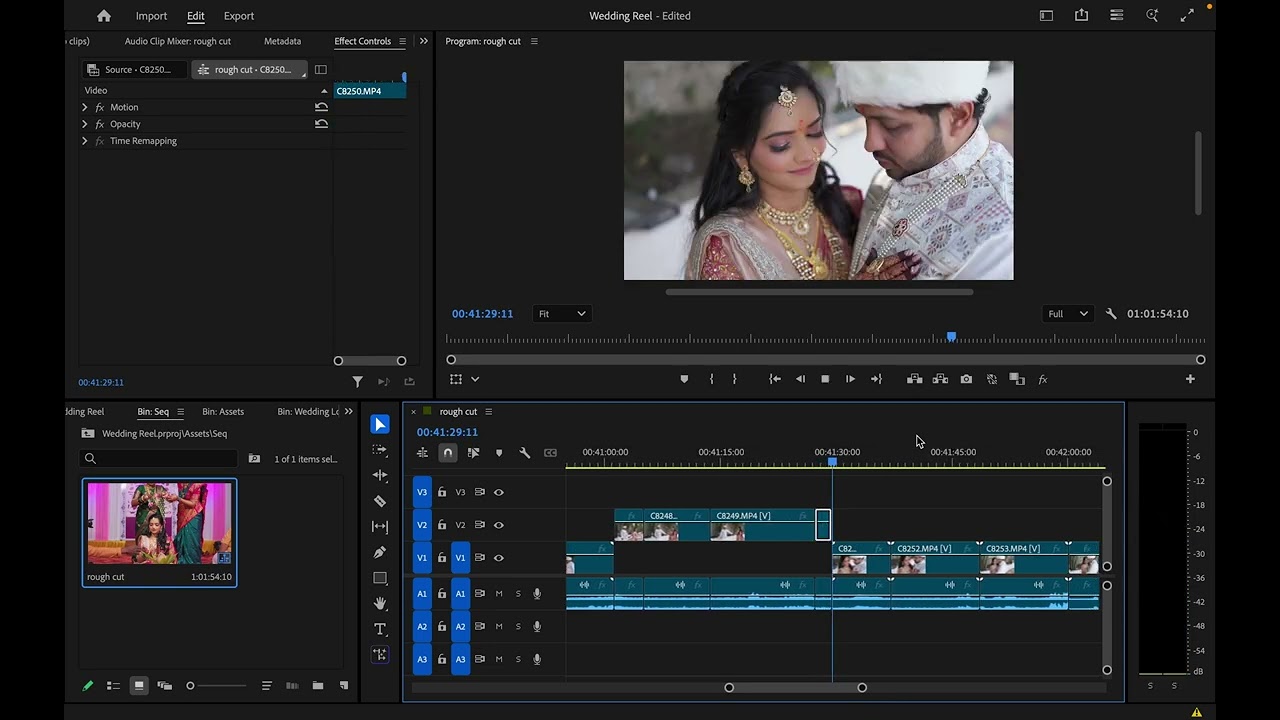Switch to Import tab
1280x720 pixels.
[151, 16]
